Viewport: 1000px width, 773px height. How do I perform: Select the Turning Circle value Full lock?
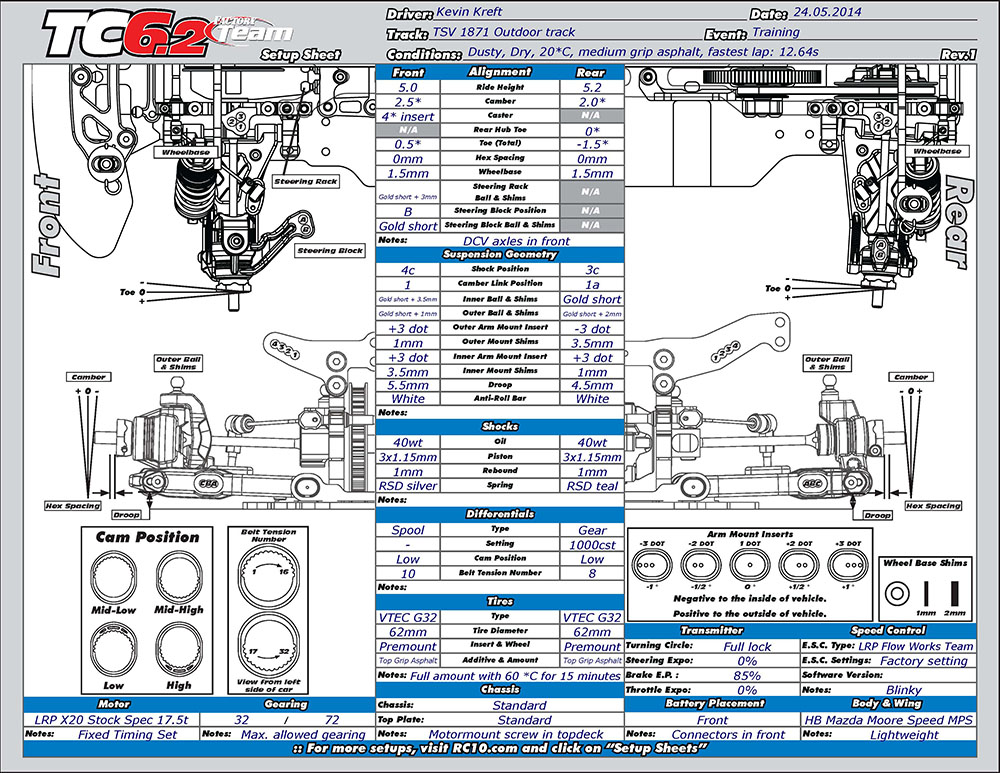747,647
